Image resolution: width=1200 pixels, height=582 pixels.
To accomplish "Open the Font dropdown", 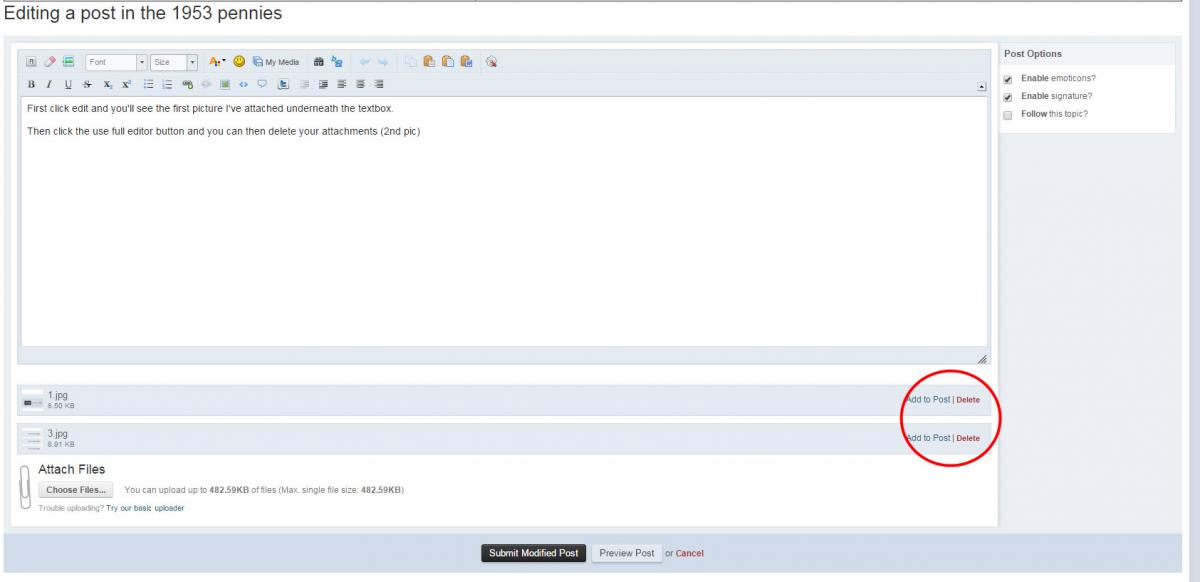I will pyautogui.click(x=116, y=62).
